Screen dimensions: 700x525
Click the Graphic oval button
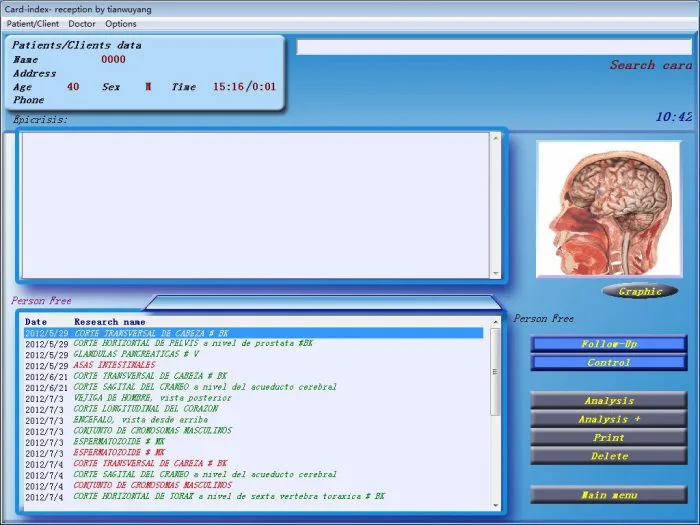coord(640,292)
